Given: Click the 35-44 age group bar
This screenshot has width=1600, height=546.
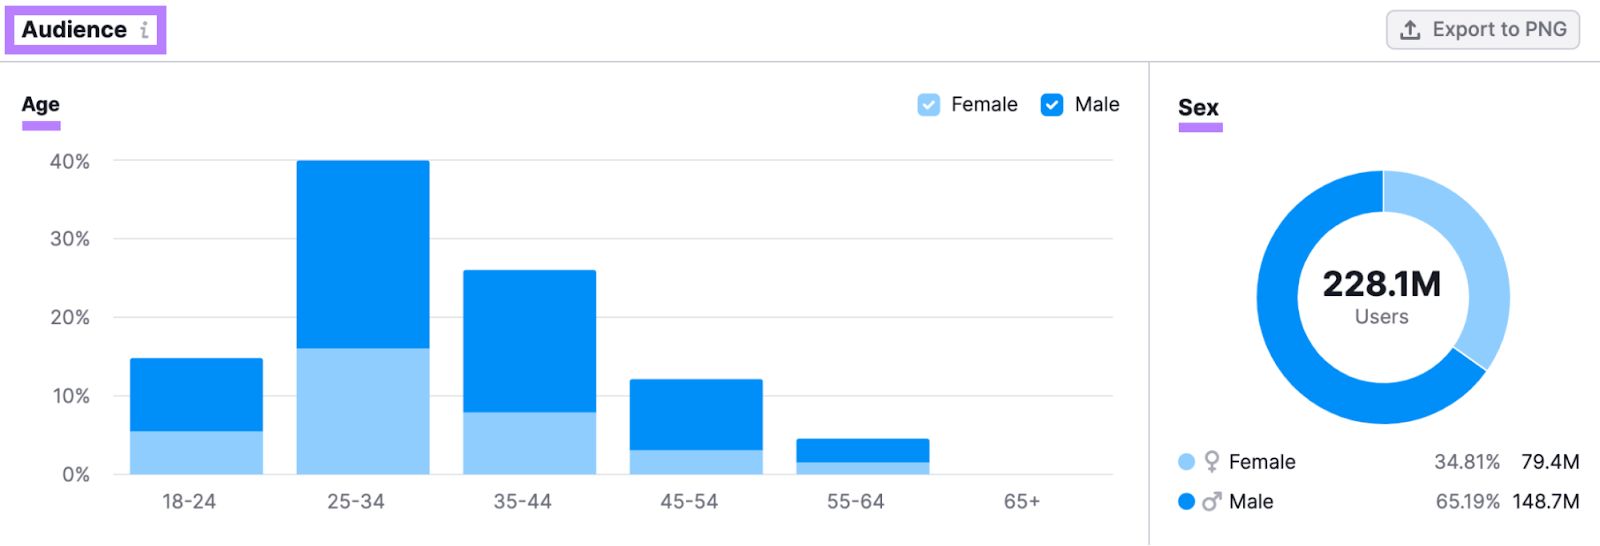Looking at the screenshot, I should point(529,372).
